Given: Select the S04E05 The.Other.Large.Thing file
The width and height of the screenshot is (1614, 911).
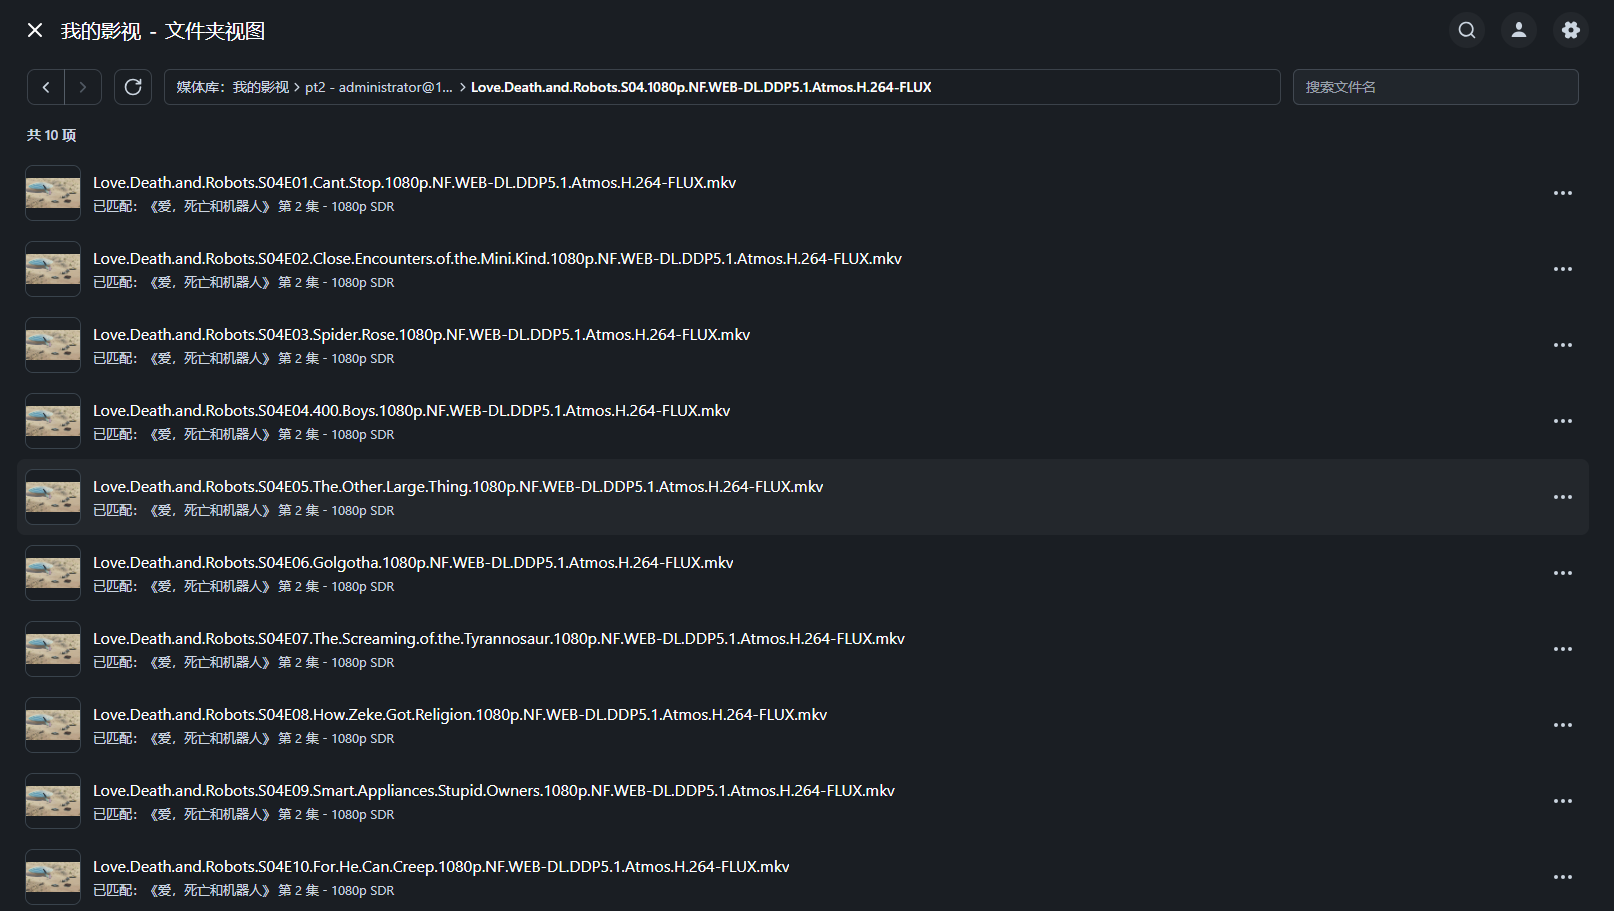Looking at the screenshot, I should pyautogui.click(x=458, y=487).
